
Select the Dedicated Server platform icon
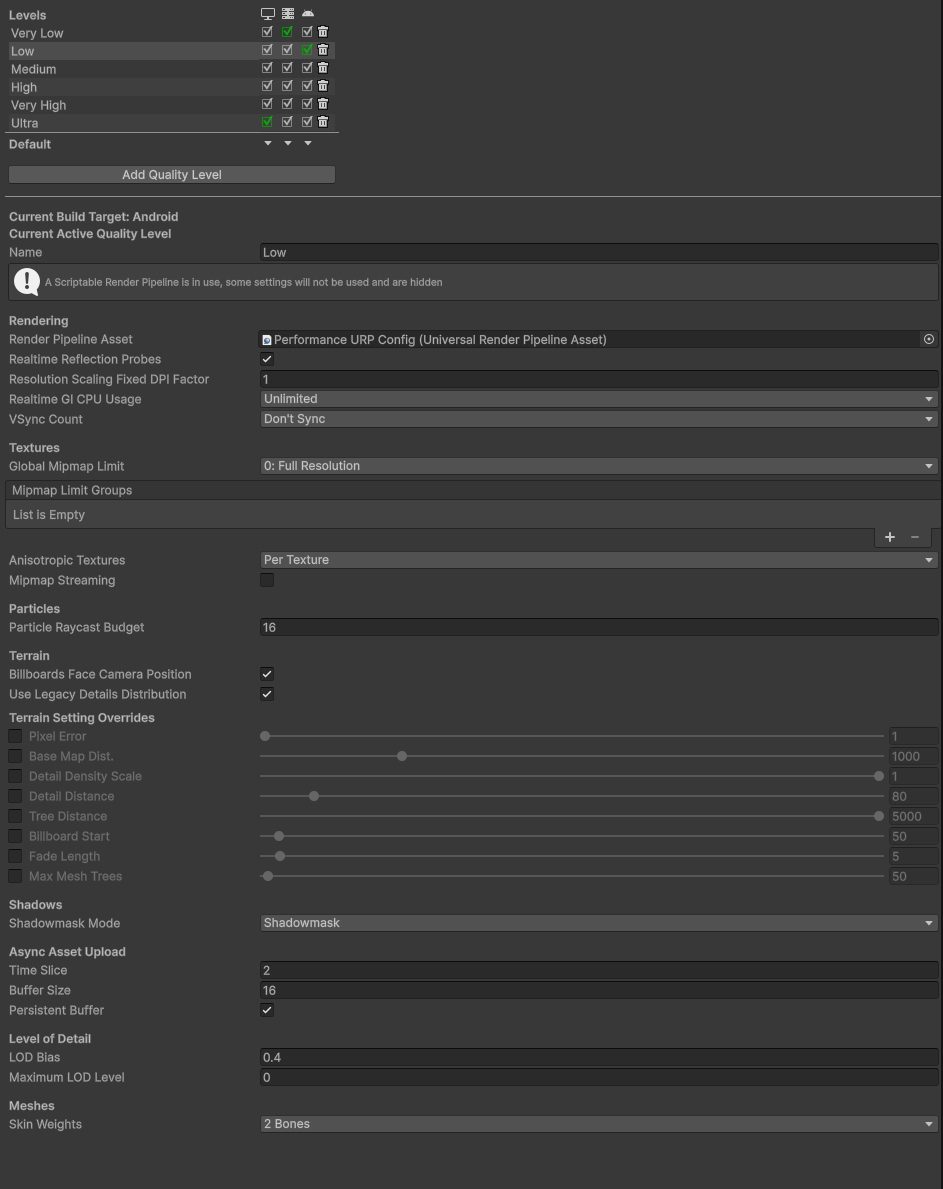287,13
